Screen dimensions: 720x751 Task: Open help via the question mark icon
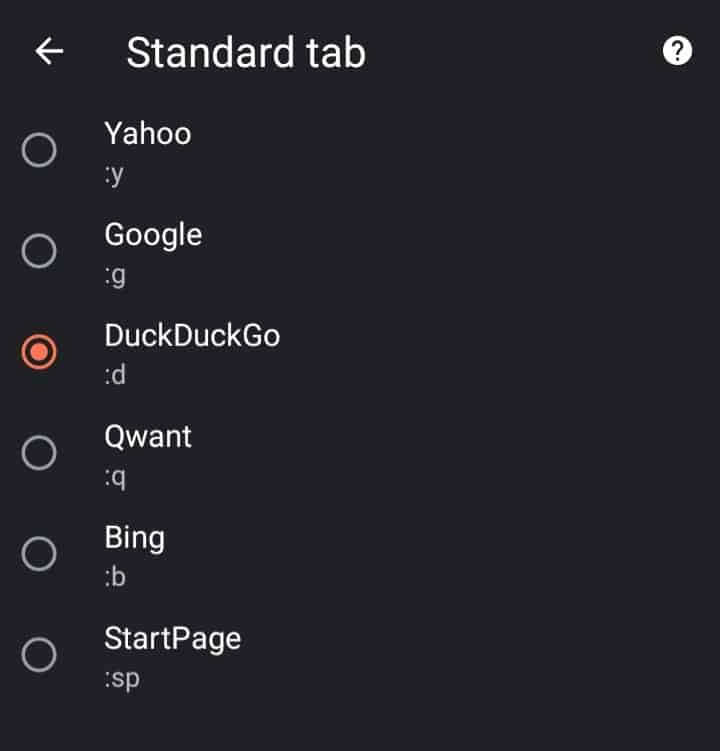click(677, 52)
